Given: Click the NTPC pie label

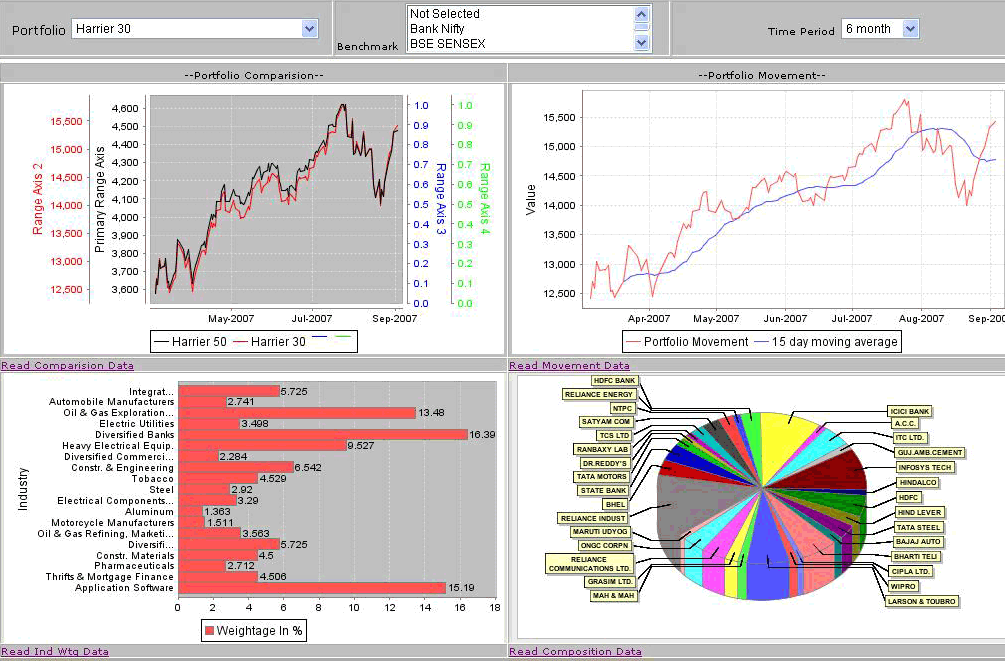Looking at the screenshot, I should (622, 408).
